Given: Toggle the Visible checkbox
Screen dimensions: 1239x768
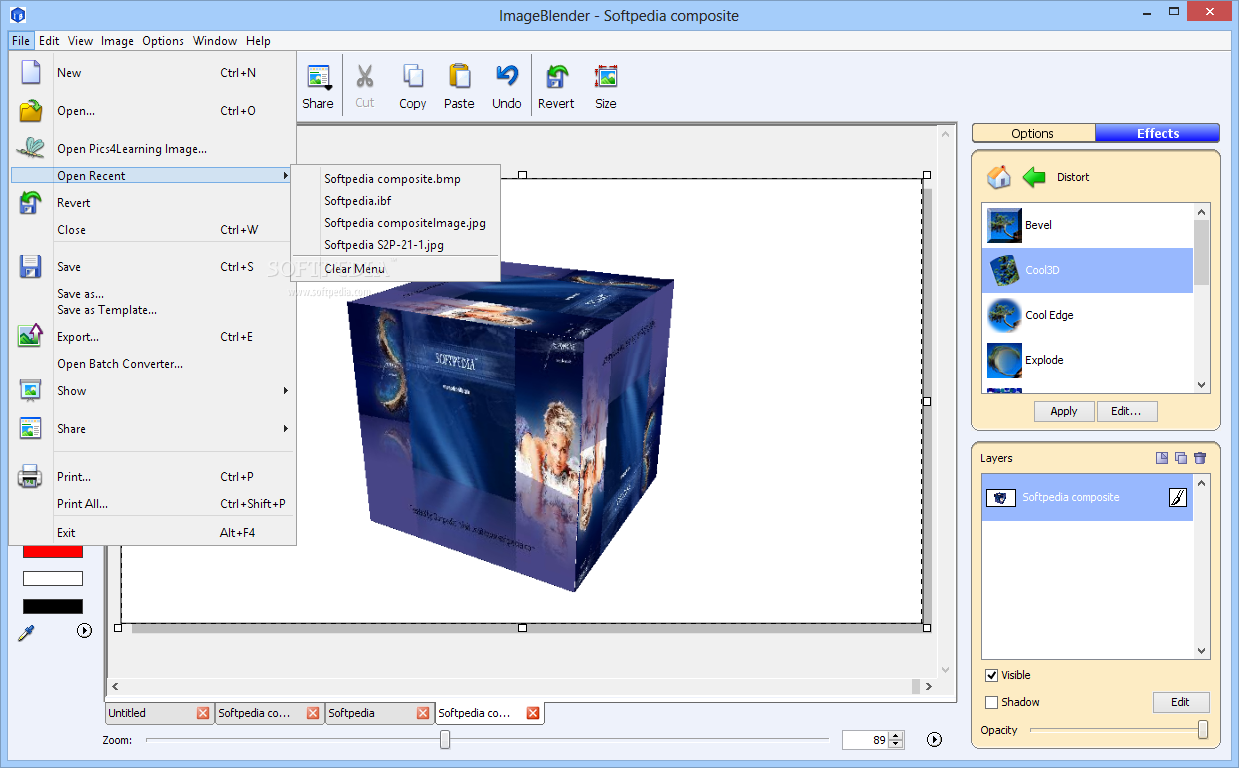Looking at the screenshot, I should (991, 675).
